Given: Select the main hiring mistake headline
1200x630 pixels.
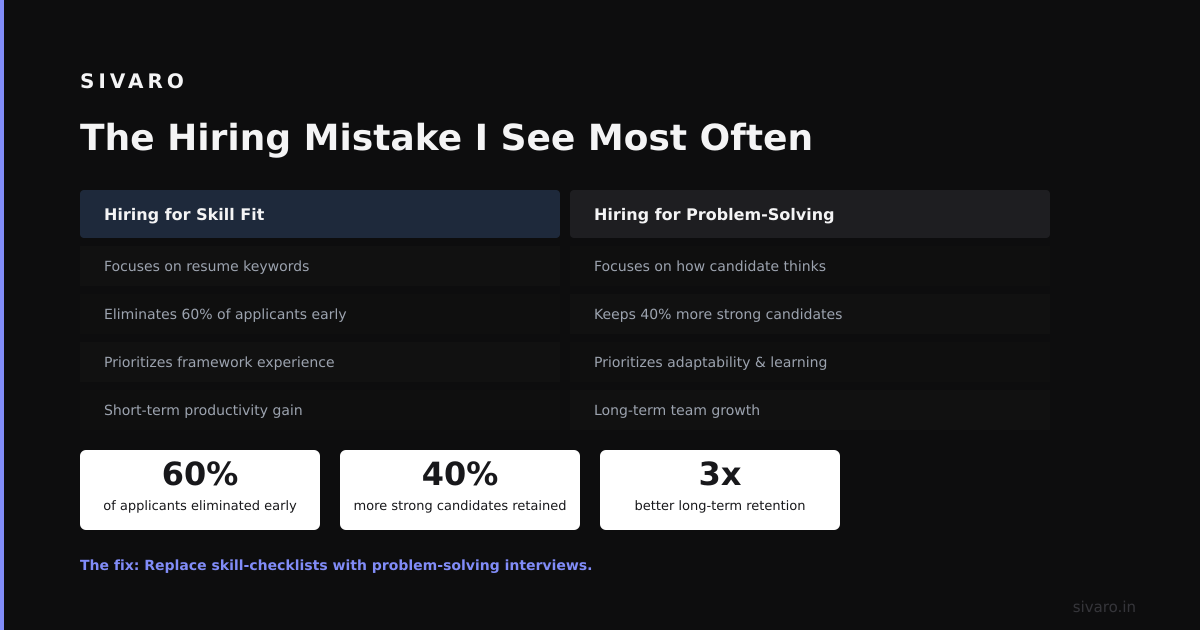Looking at the screenshot, I should [x=446, y=137].
